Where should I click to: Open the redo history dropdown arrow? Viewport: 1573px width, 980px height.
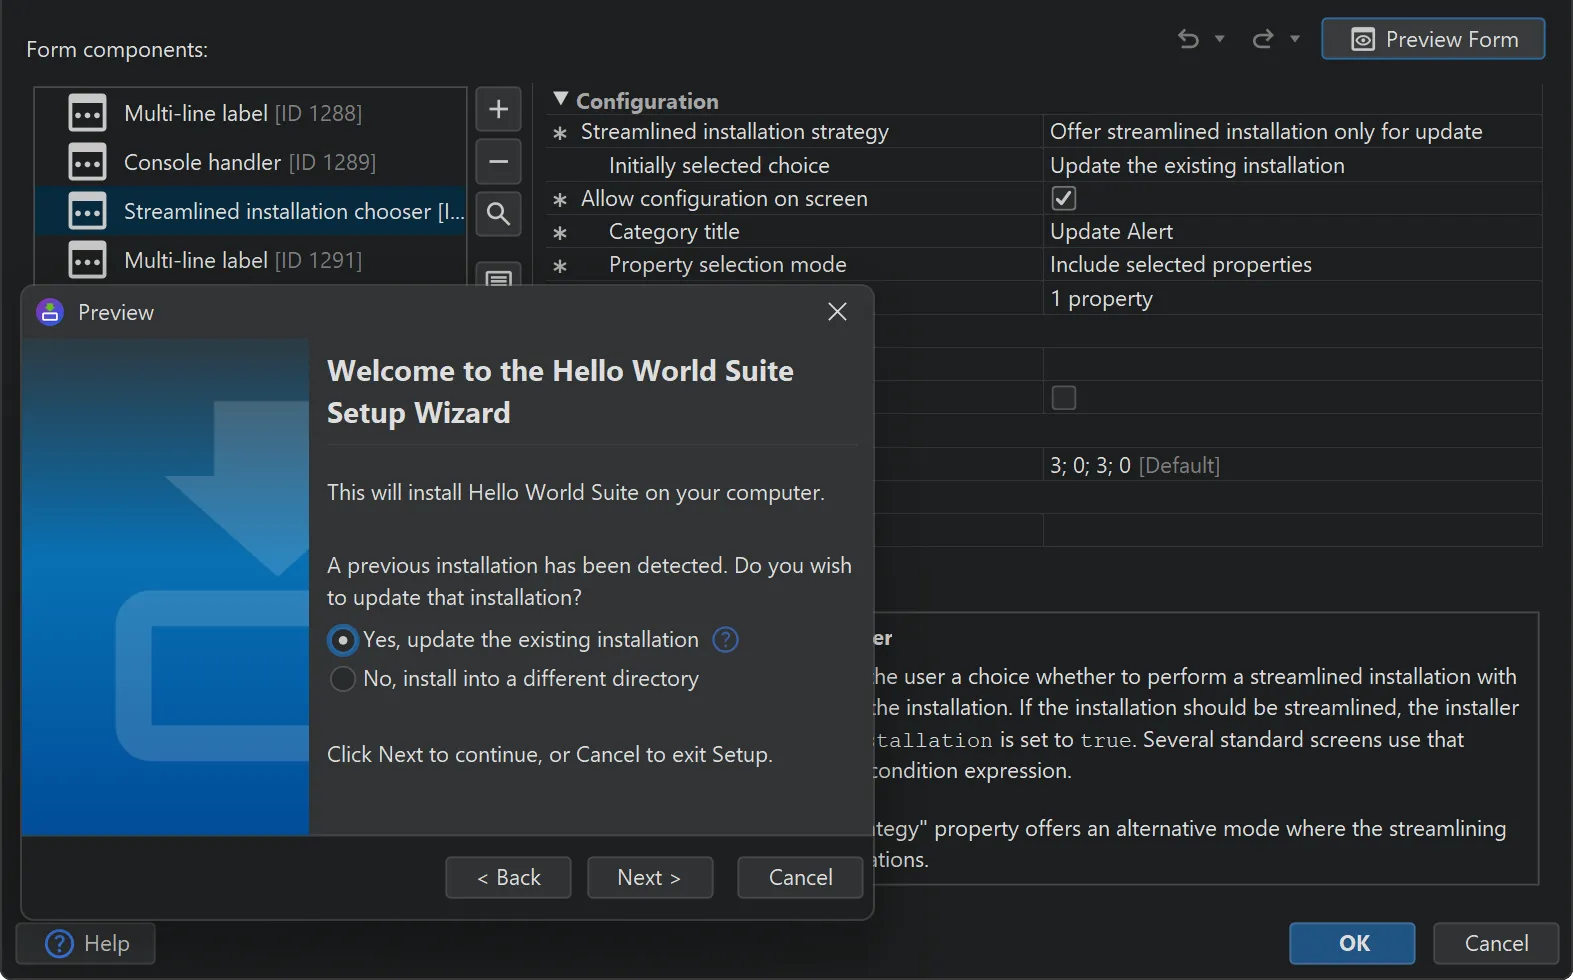coord(1295,39)
